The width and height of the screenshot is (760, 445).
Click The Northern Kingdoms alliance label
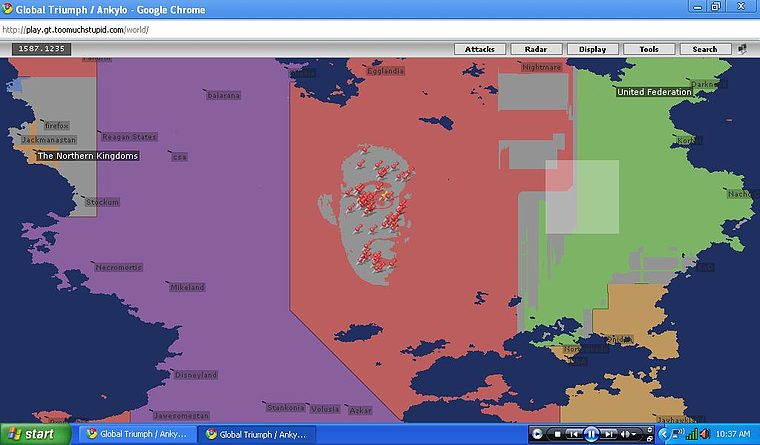(88, 156)
